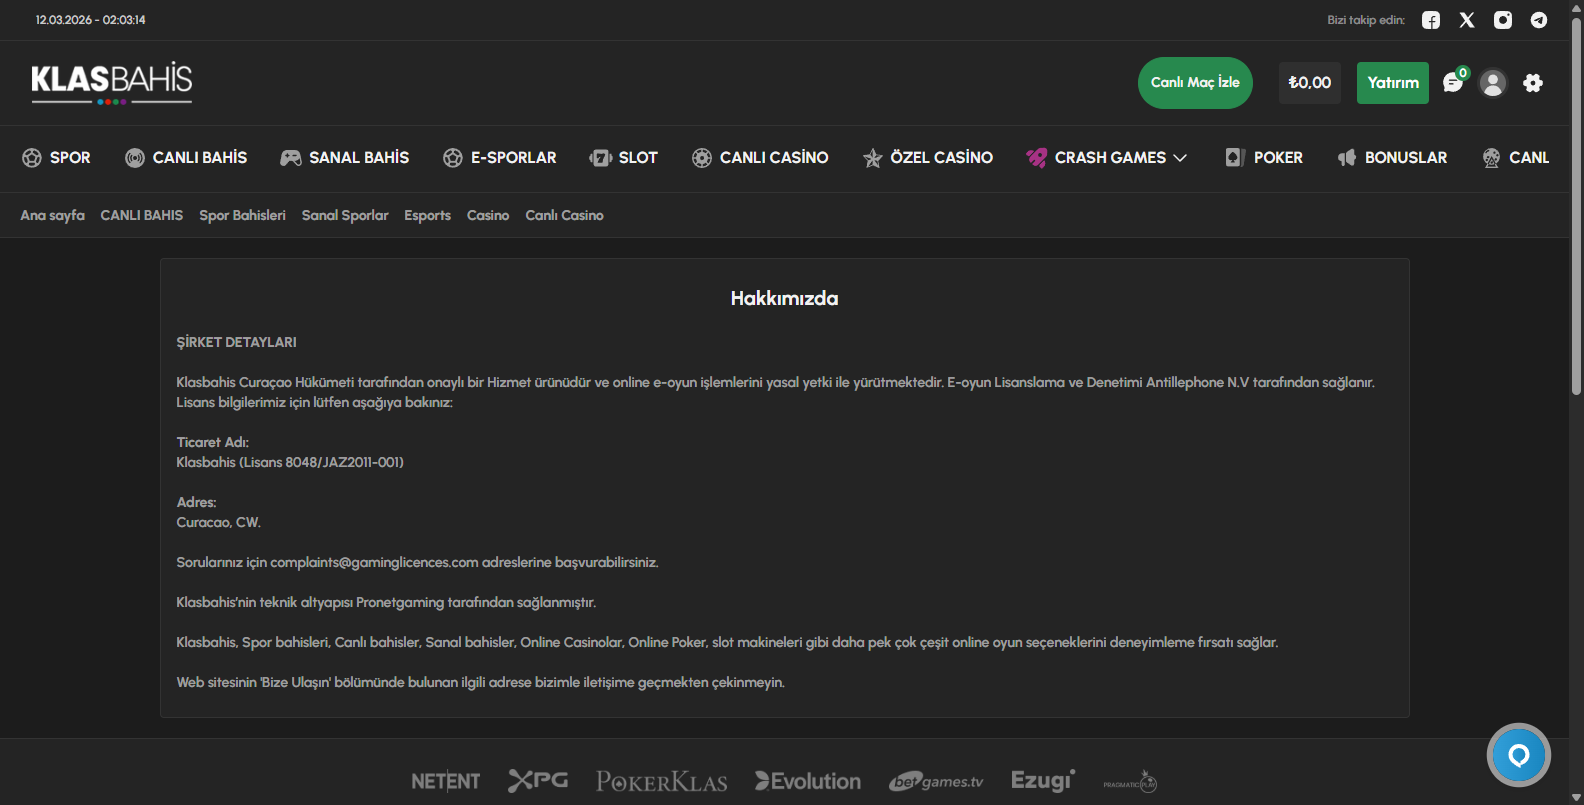This screenshot has height=805, width=1584.
Task: Open the Casino submenu link
Action: [x=488, y=215]
